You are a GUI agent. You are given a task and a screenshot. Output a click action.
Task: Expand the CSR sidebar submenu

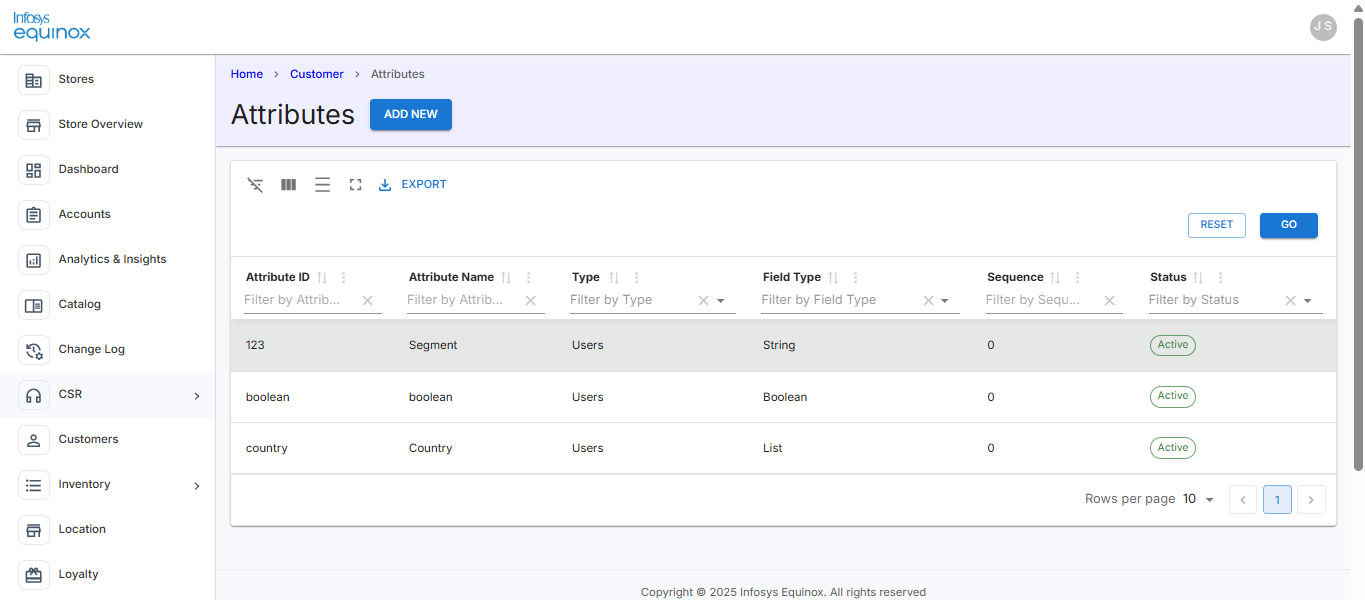tap(197, 396)
